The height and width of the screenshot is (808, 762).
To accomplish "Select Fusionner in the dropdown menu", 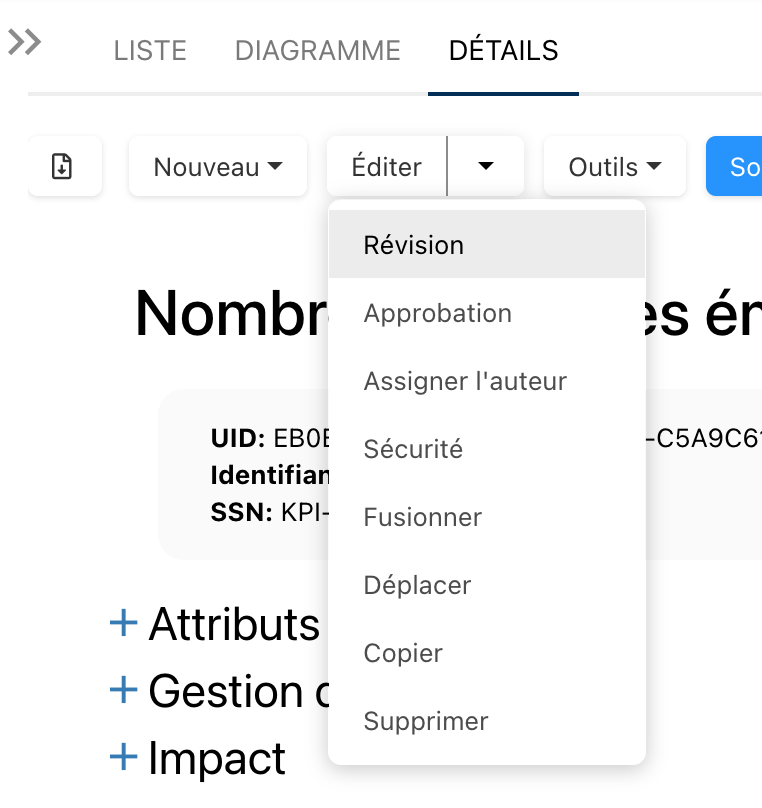I will (x=423, y=517).
